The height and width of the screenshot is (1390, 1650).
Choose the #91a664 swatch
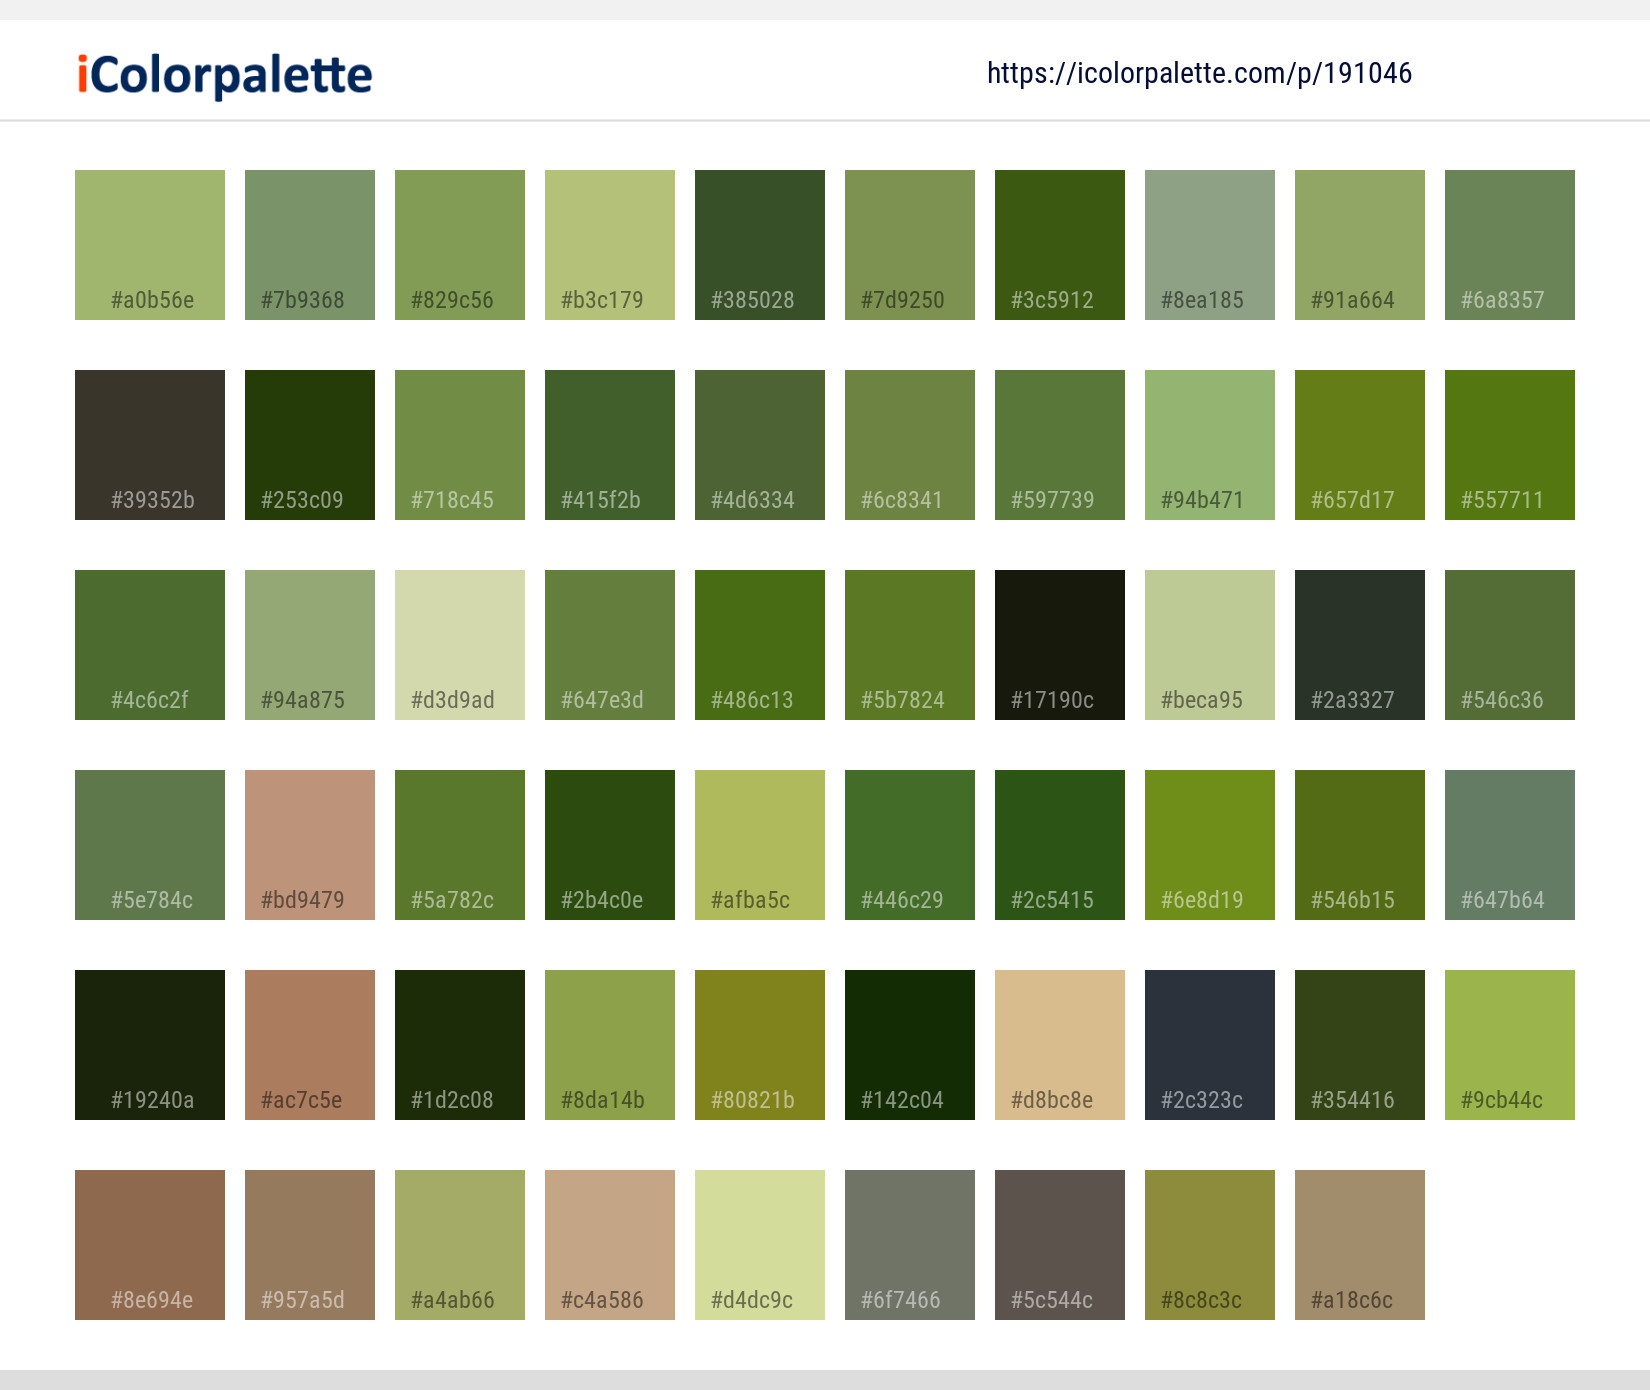click(x=1360, y=245)
